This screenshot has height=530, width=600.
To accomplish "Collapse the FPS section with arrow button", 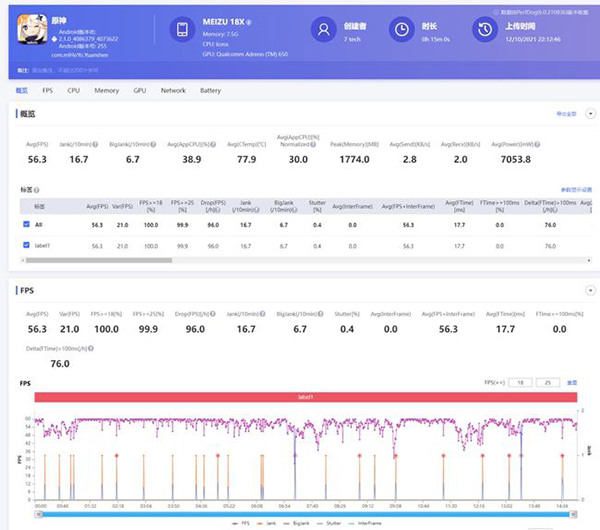I will point(589,291).
